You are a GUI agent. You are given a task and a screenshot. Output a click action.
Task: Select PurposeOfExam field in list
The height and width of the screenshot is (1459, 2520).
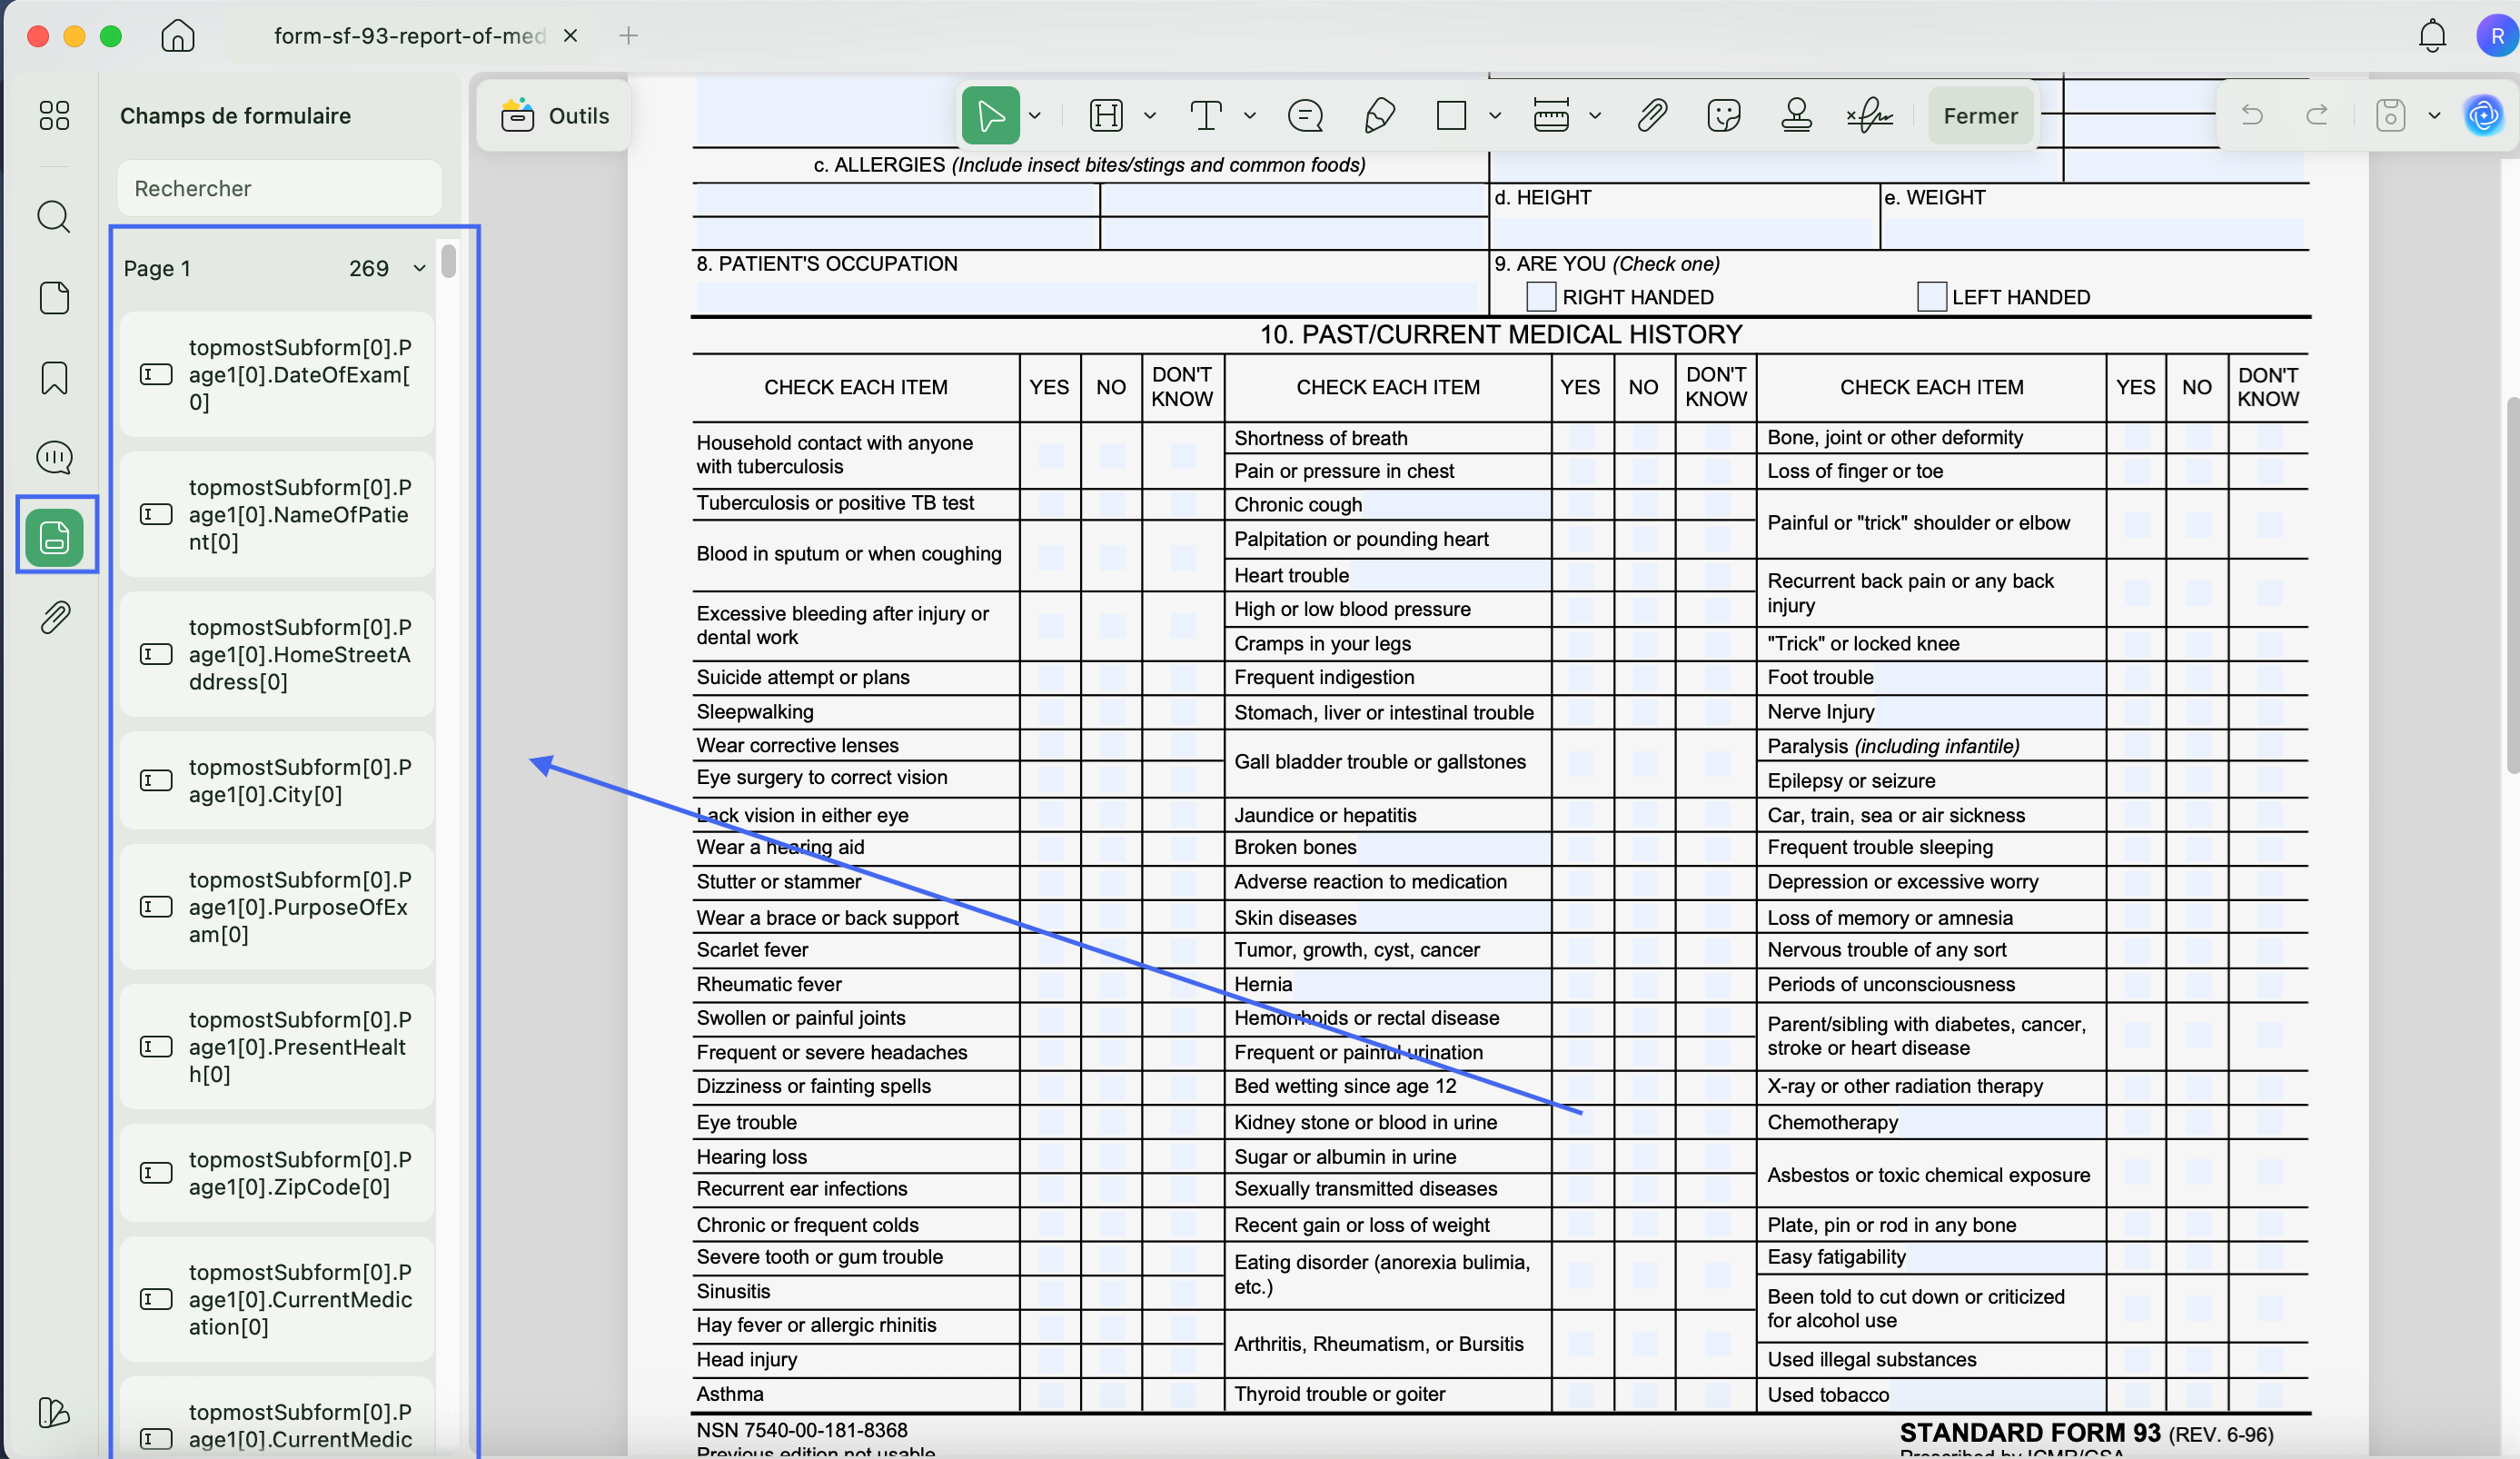(277, 907)
